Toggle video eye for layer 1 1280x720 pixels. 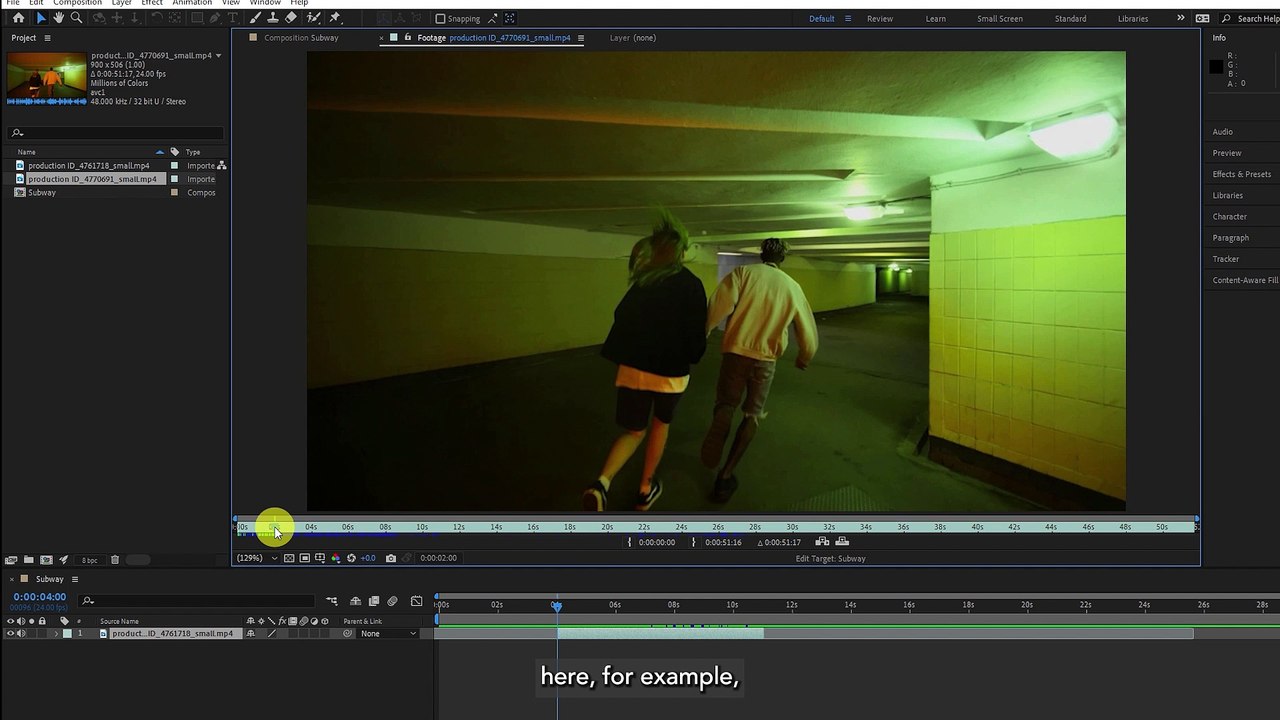click(11, 634)
